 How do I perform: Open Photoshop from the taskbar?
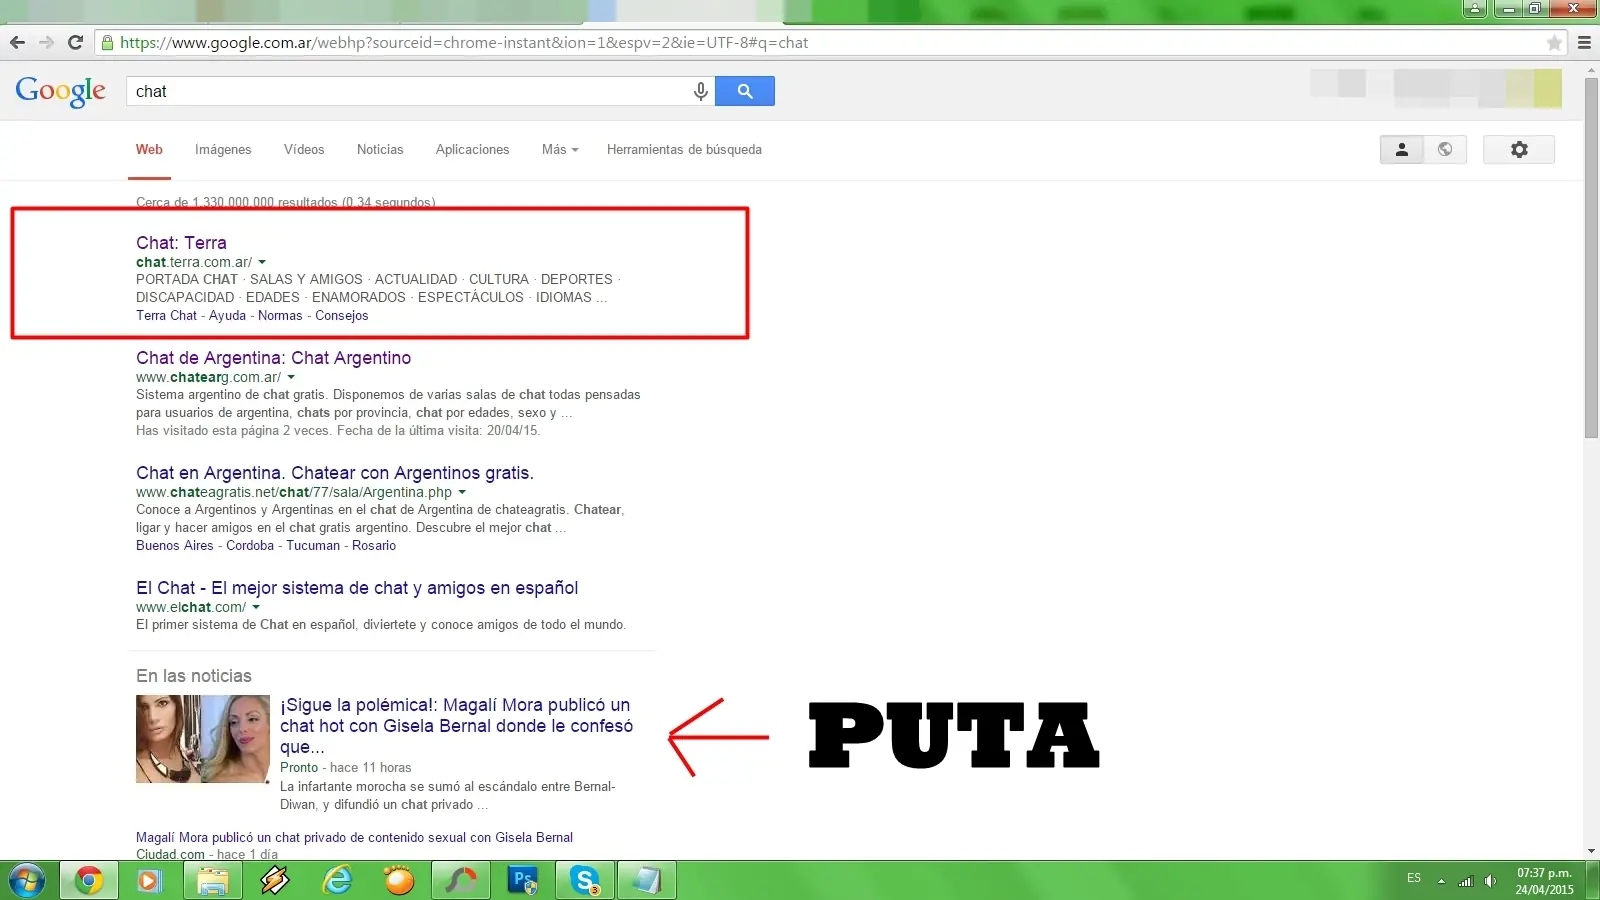pos(523,881)
